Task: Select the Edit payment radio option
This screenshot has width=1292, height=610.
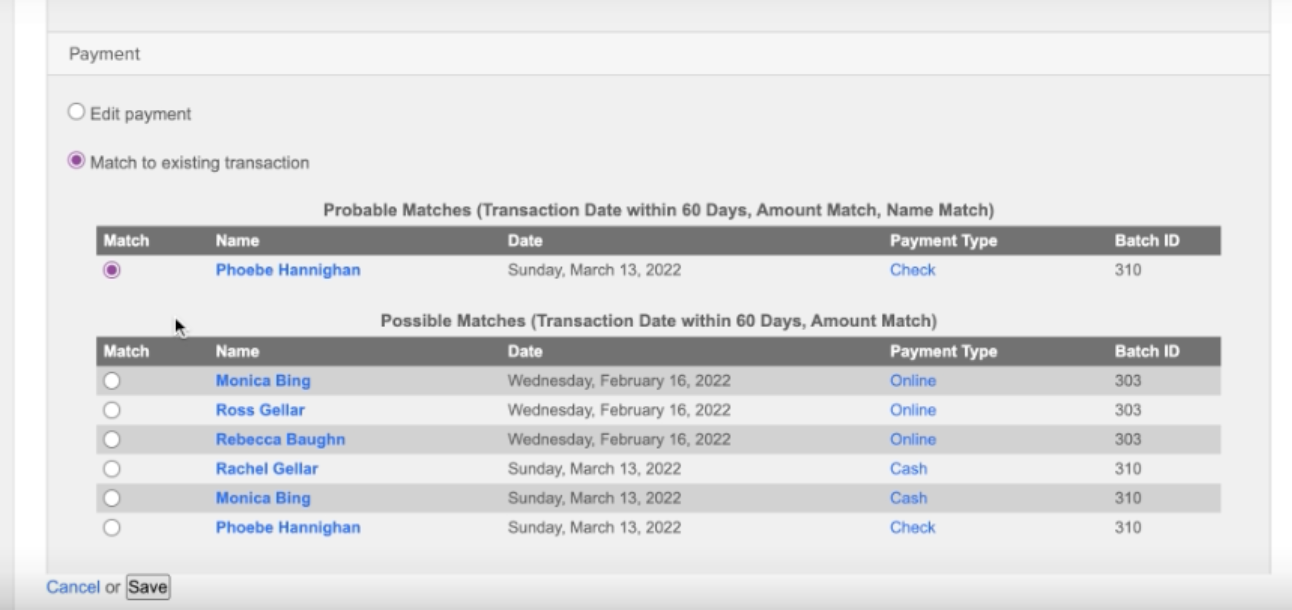Action: pyautogui.click(x=76, y=113)
